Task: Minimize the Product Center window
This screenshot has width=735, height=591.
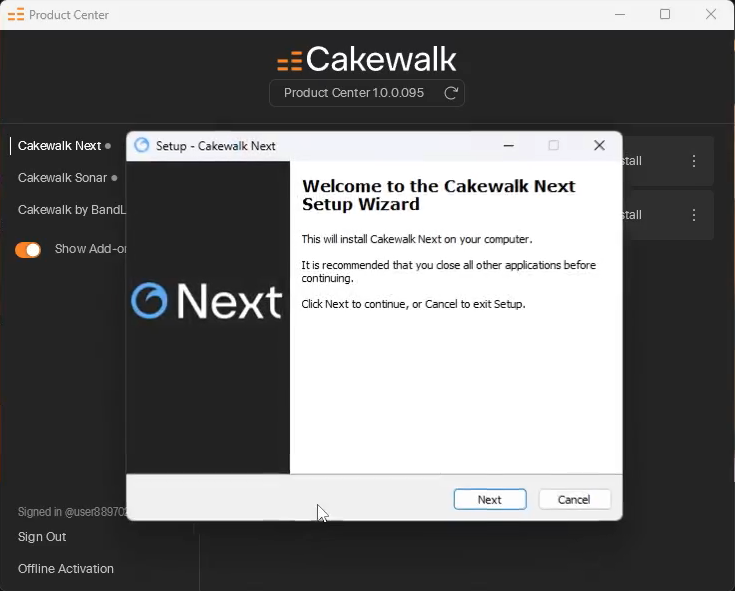Action: pyautogui.click(x=620, y=15)
